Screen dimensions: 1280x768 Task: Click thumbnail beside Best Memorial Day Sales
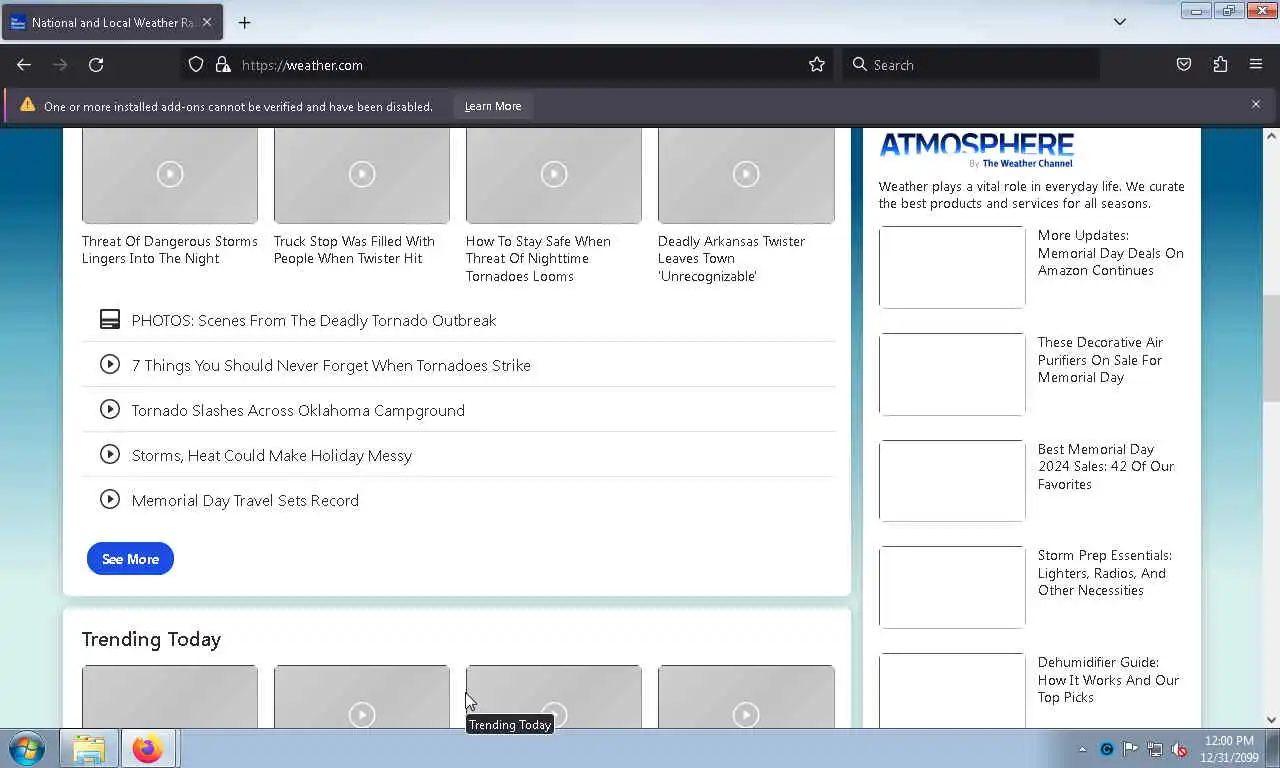952,481
